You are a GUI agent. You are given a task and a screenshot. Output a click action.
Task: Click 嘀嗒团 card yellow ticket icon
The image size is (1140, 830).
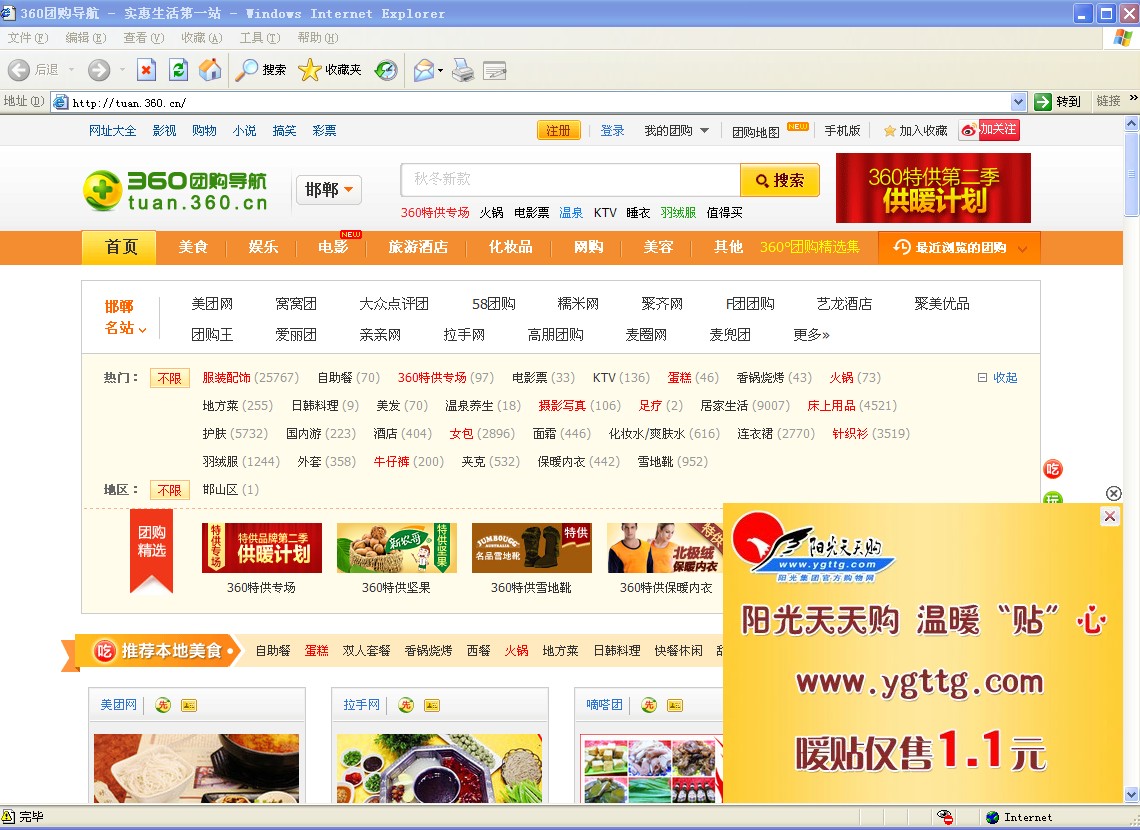point(675,705)
